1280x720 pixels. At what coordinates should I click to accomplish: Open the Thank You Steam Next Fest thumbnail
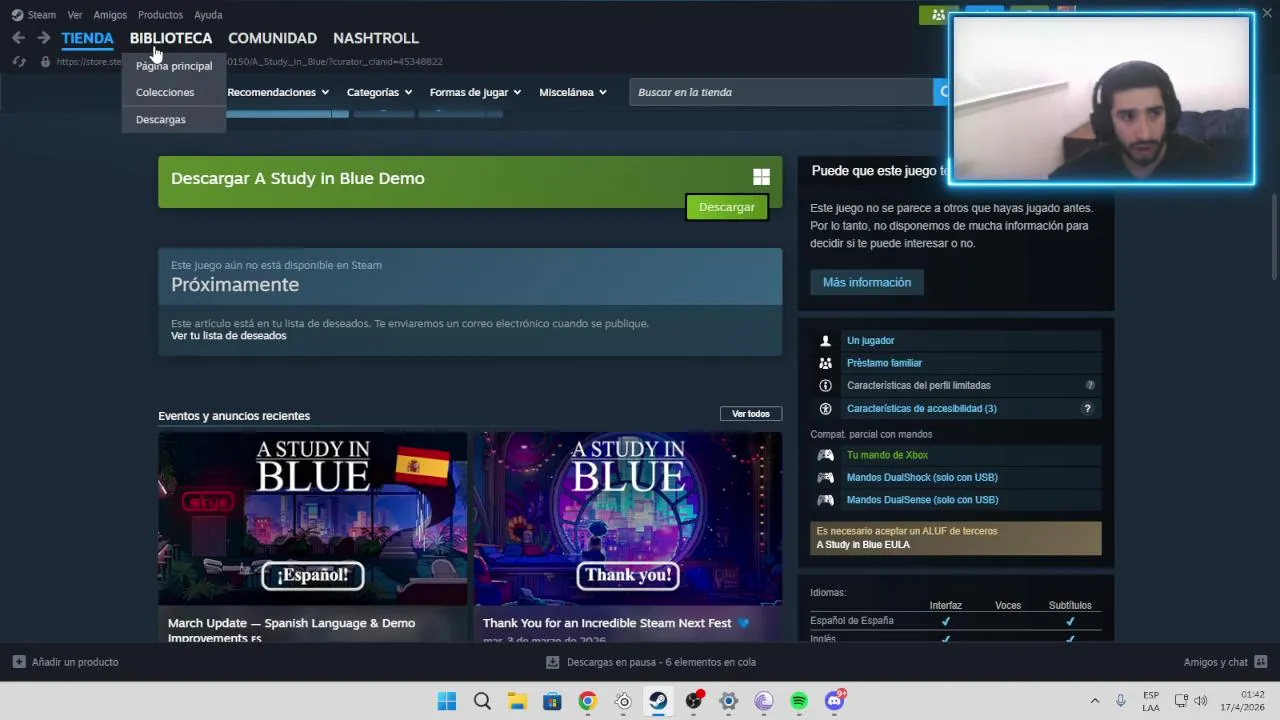point(628,519)
